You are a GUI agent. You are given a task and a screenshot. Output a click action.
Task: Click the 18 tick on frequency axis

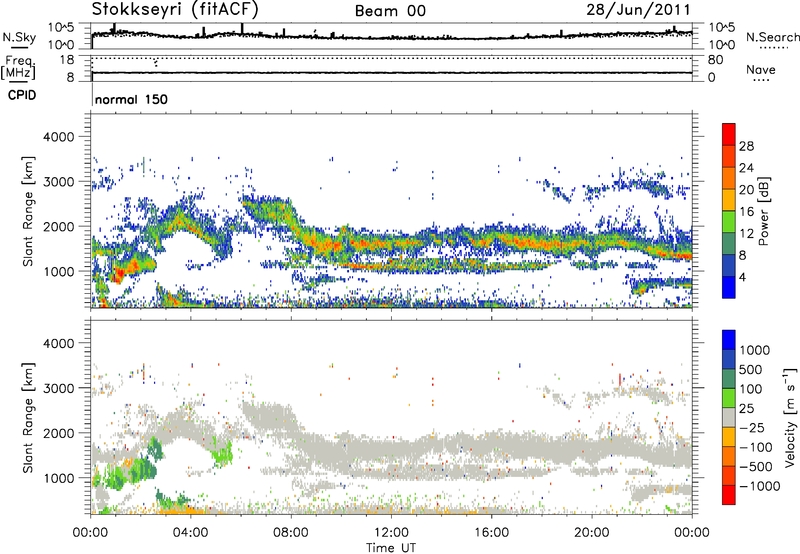[x=67, y=60]
